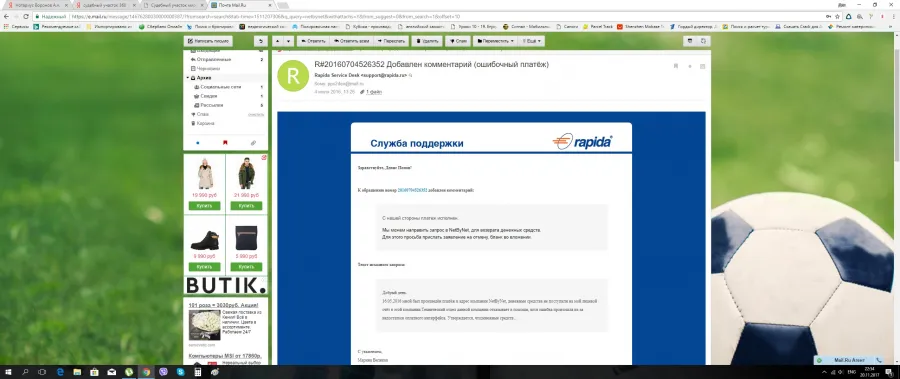Viewport: 900px width, 379px height.
Task: Filter messages with attachments paperclip icon
Action: [253, 142]
